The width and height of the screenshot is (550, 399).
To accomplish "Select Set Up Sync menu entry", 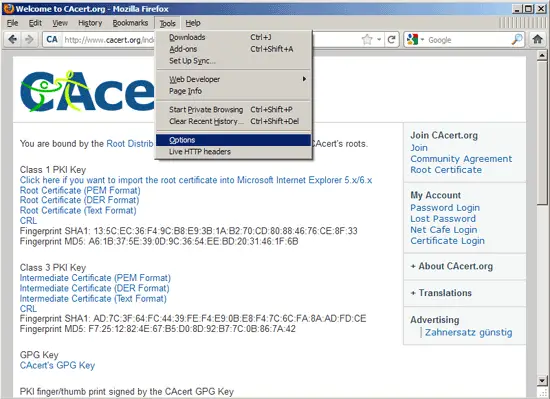I will 233,61.
